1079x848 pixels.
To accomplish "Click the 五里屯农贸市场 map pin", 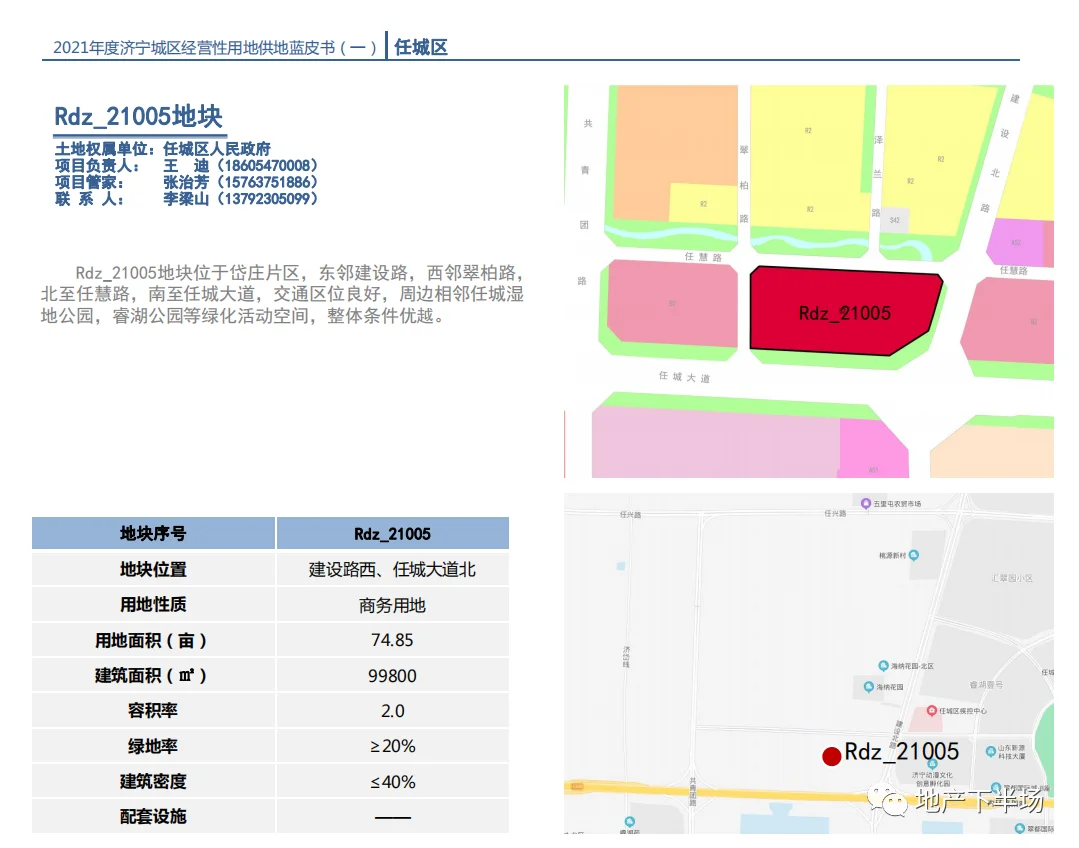I will pos(866,503).
